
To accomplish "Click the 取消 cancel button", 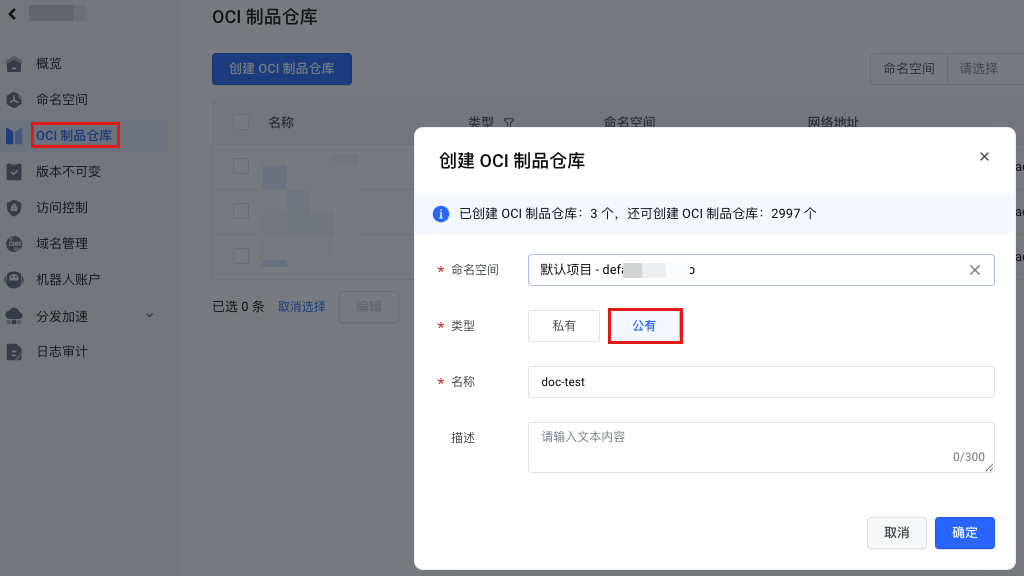I will (896, 533).
